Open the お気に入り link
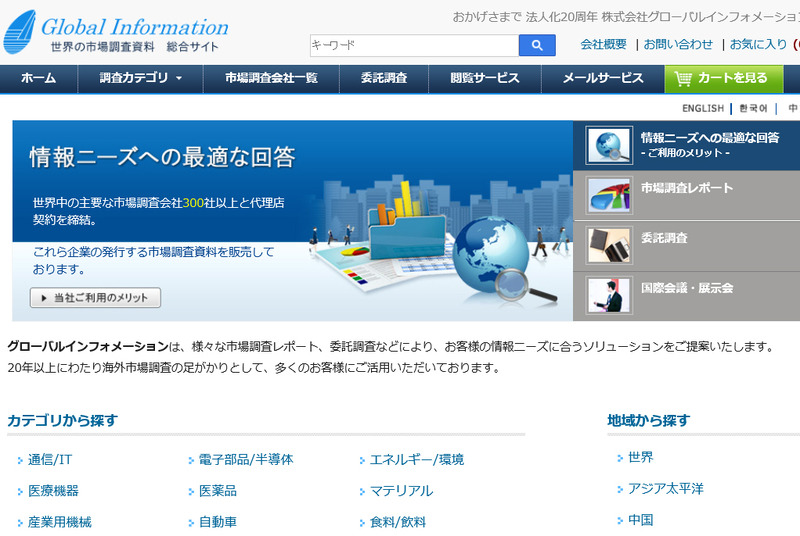Viewport: 800px width, 536px height. [758, 44]
